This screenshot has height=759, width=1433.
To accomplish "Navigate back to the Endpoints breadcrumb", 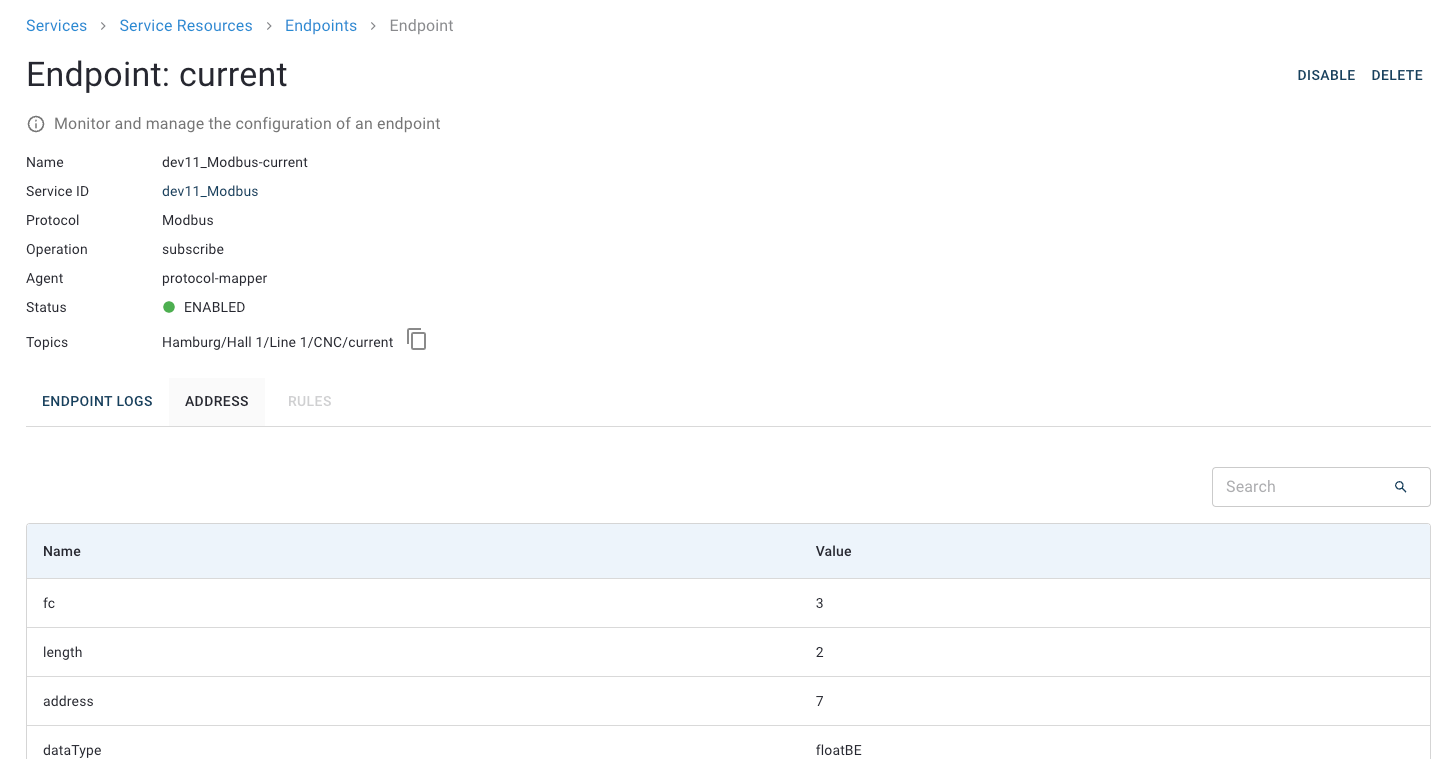I will point(321,26).
